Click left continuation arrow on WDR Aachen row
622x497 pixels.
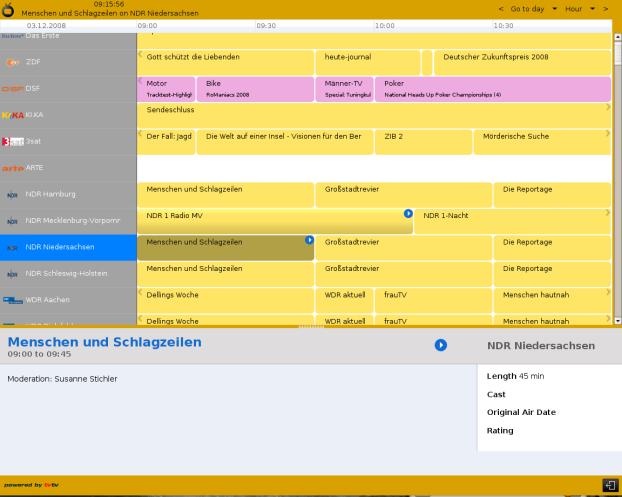click(140, 292)
